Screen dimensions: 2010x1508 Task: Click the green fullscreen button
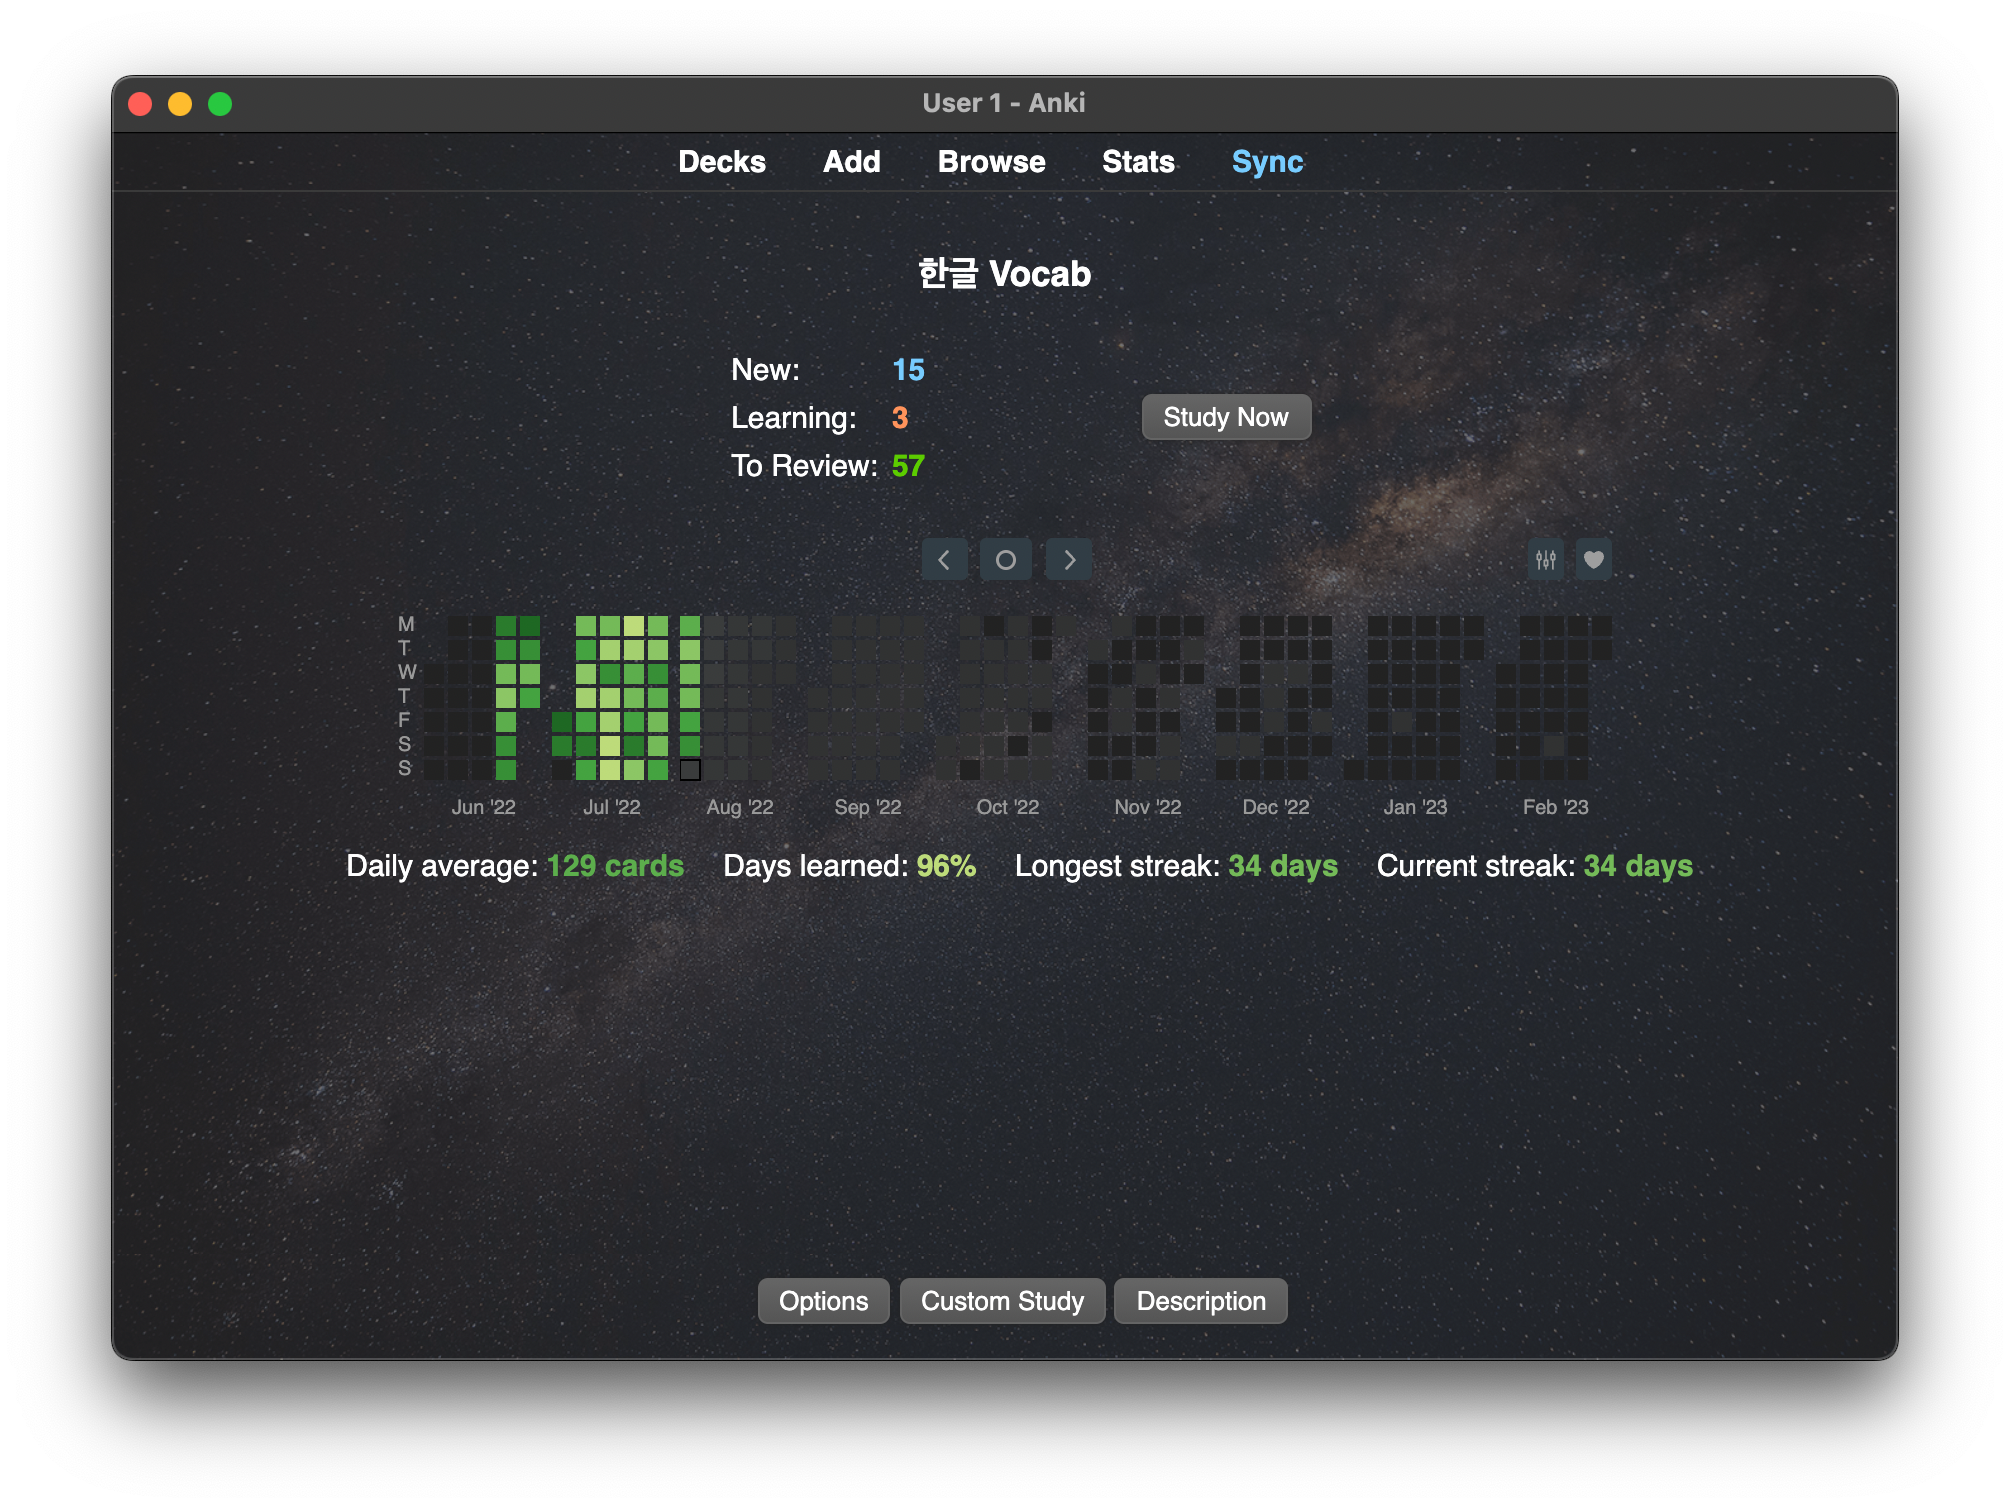point(220,104)
